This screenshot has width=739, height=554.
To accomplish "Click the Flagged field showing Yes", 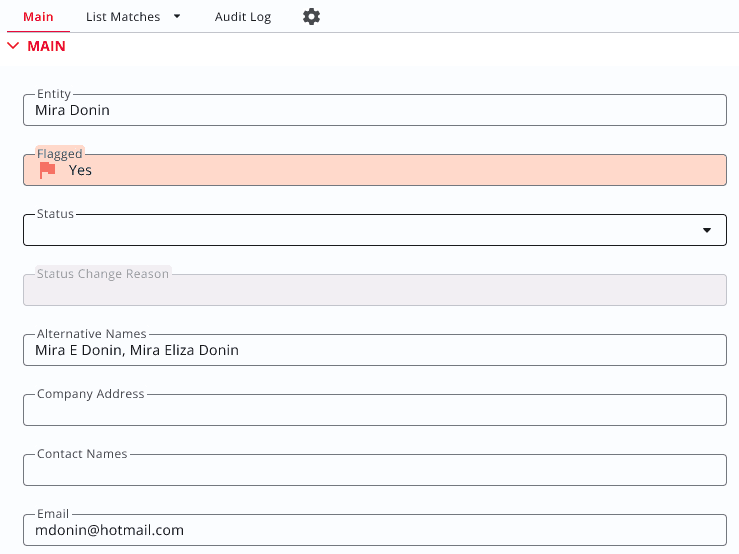I will coord(375,170).
